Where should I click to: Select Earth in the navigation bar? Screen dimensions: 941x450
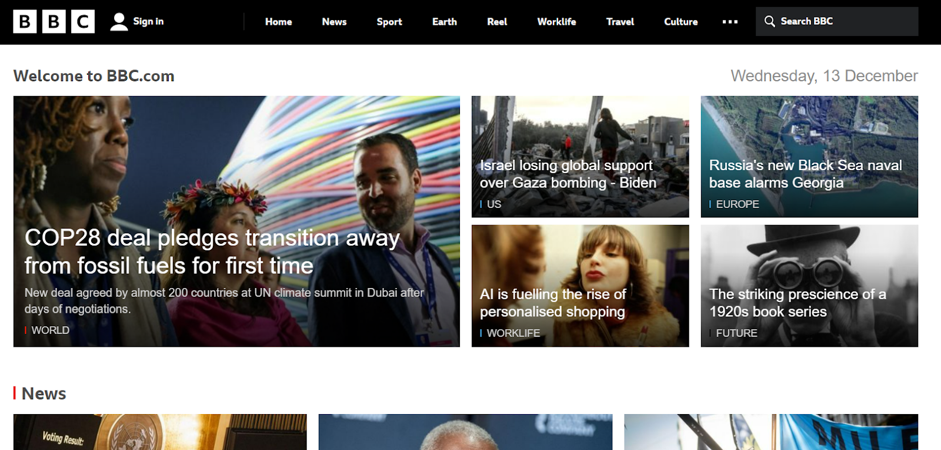(x=445, y=22)
